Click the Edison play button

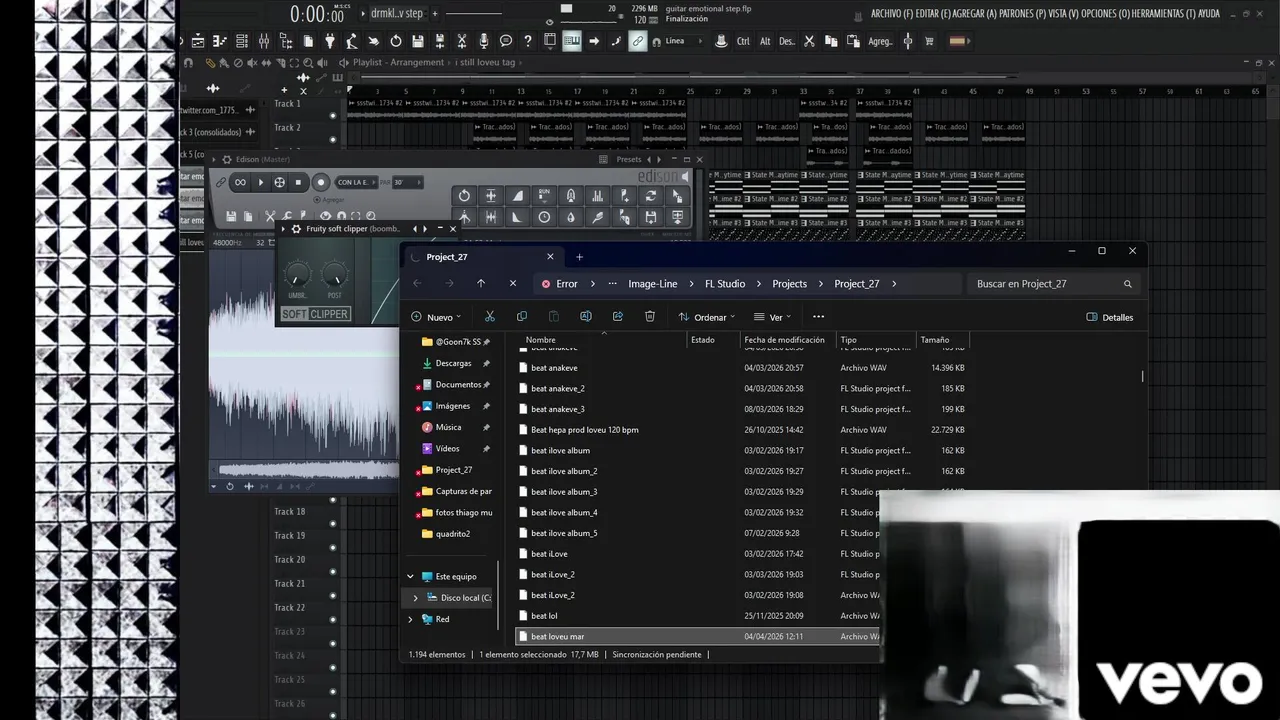tap(261, 182)
